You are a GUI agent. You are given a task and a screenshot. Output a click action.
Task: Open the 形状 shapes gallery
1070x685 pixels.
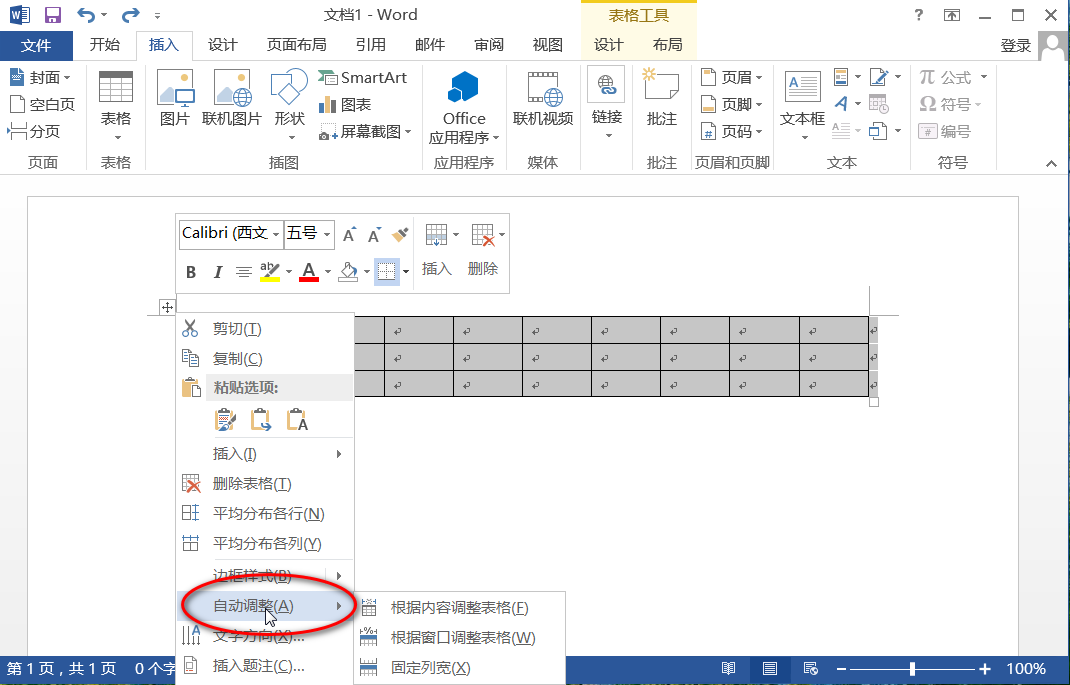pyautogui.click(x=289, y=106)
